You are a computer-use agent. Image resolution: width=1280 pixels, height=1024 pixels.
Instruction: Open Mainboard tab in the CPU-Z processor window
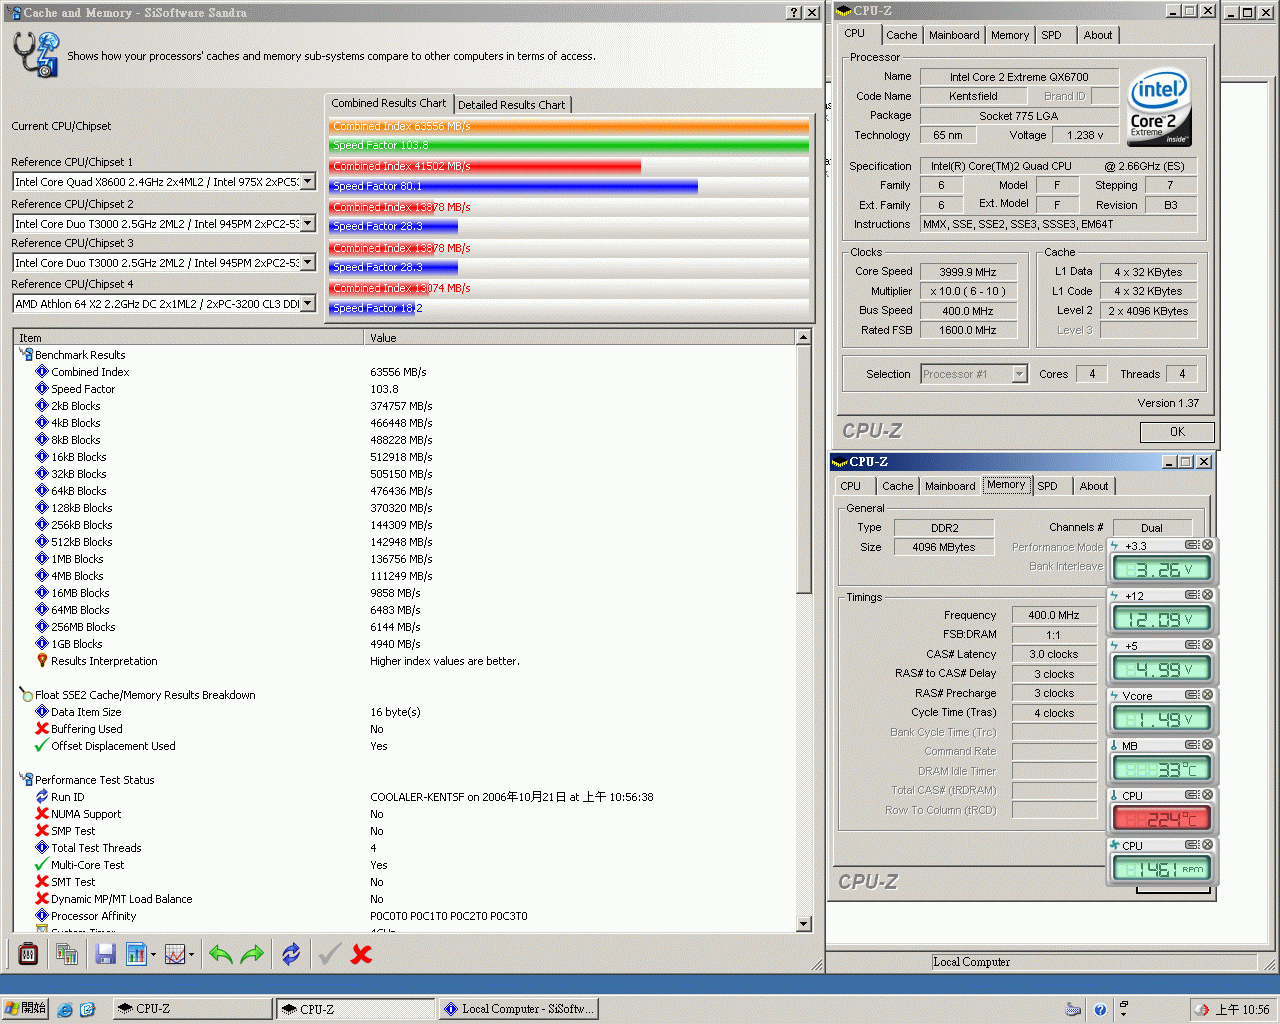tap(954, 35)
